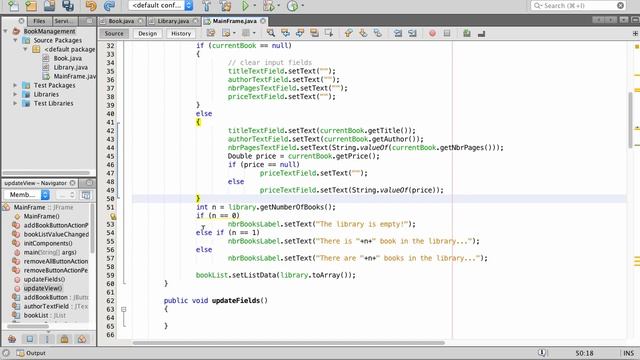Run the project with the green play icon
Image resolution: width=640 pixels, height=360 pixels.
point(245,6)
